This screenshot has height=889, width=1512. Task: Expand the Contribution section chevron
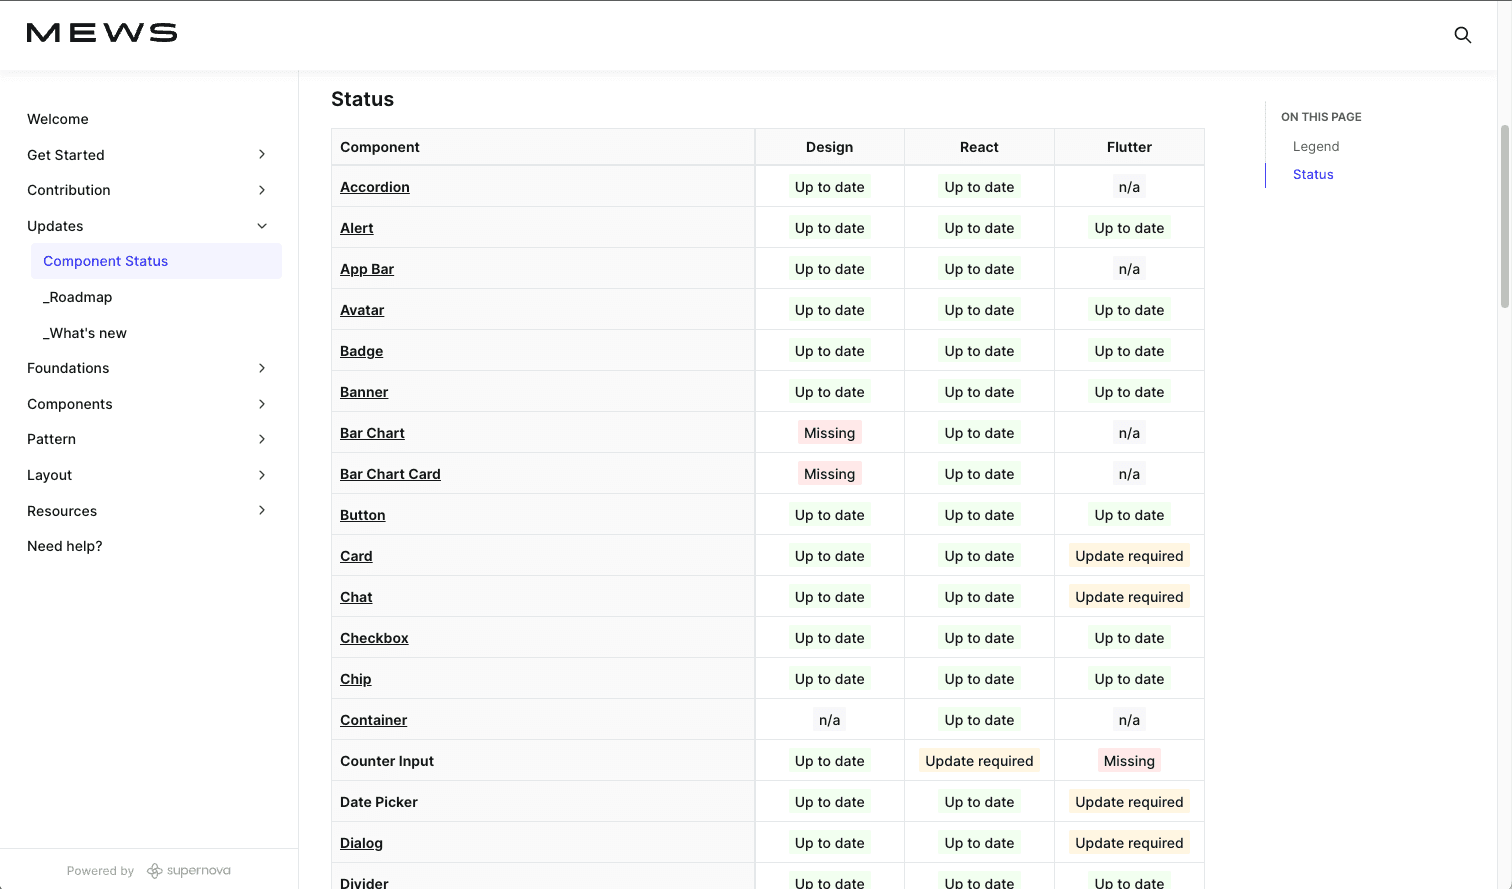262,190
